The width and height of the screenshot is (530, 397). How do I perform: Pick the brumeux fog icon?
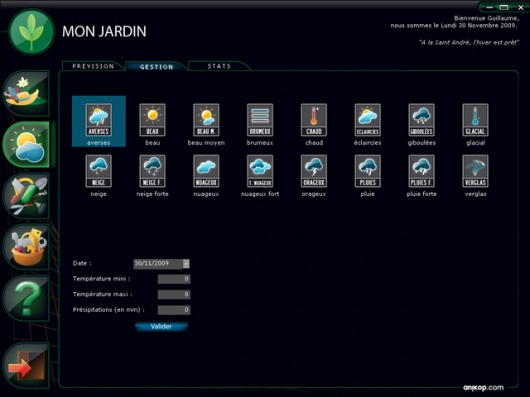point(260,120)
